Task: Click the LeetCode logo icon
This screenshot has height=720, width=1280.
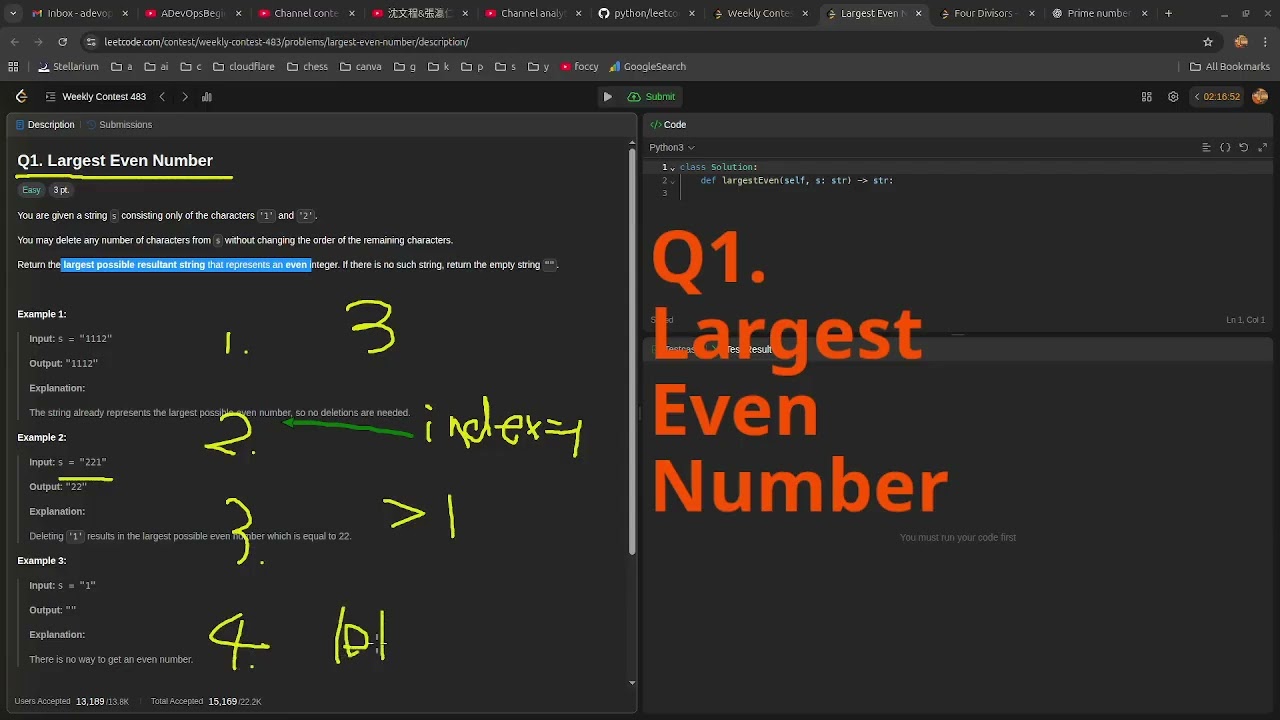Action: pyautogui.click(x=21, y=97)
